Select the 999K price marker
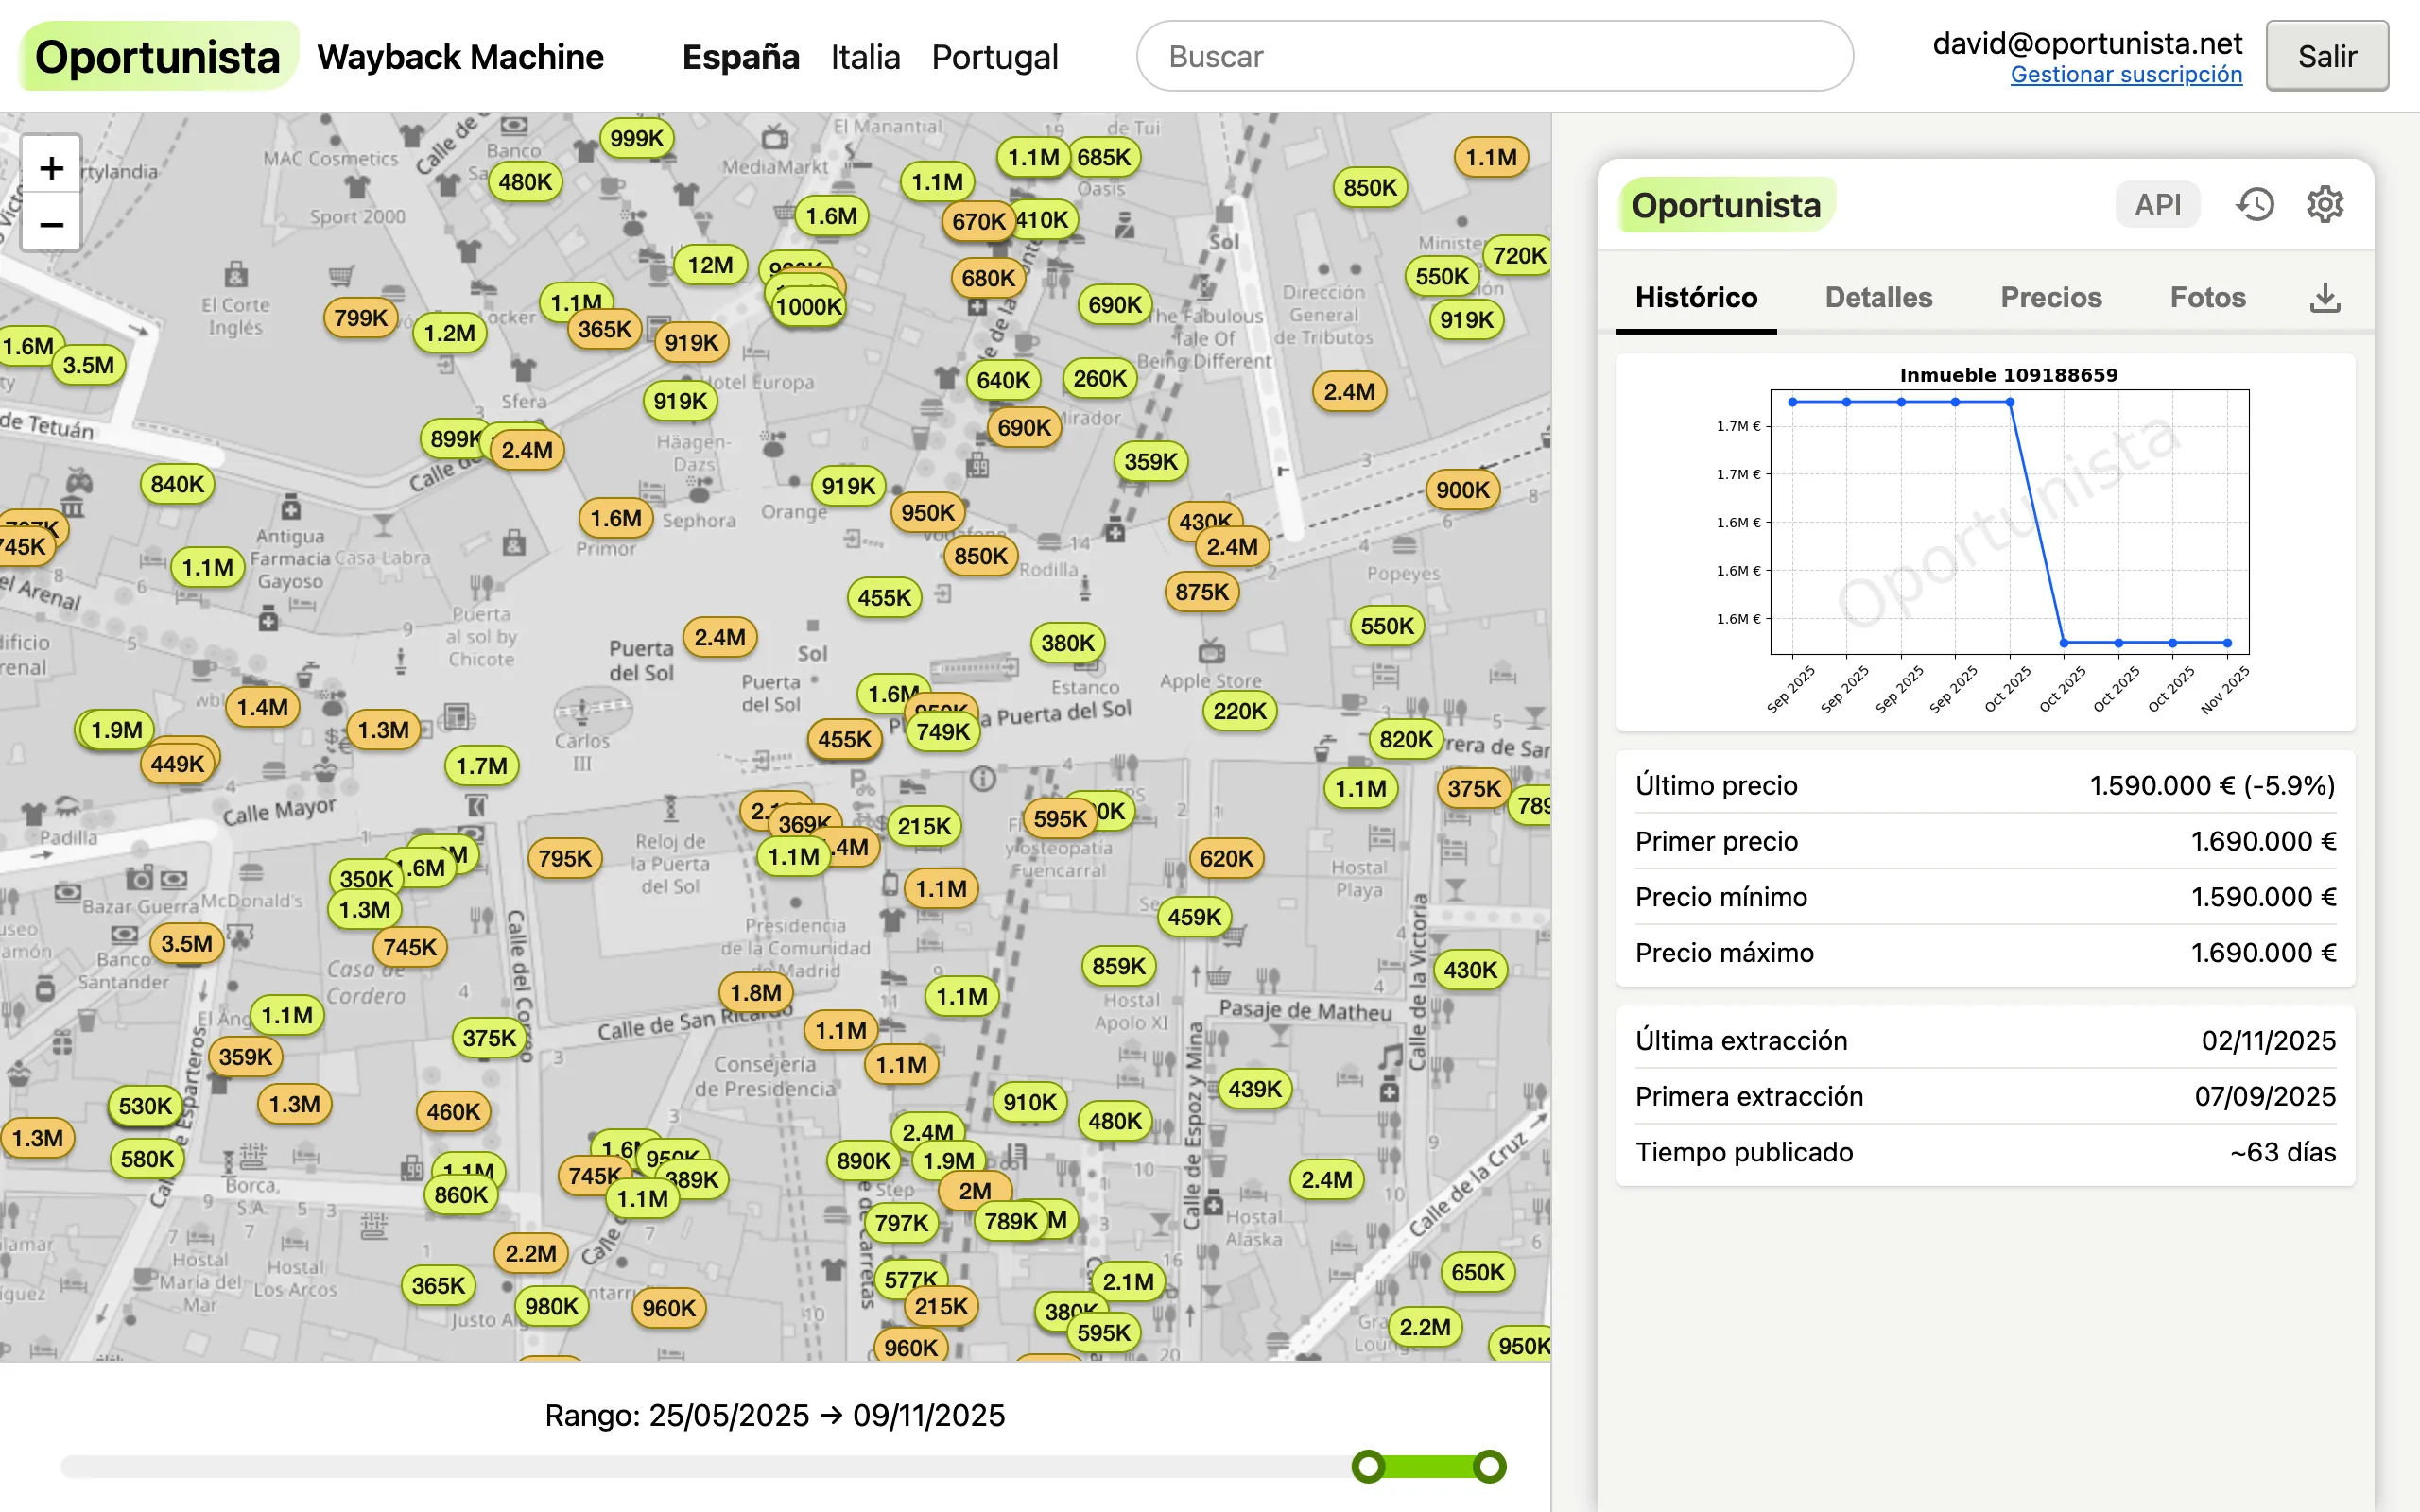The height and width of the screenshot is (1512, 2420). [x=636, y=138]
